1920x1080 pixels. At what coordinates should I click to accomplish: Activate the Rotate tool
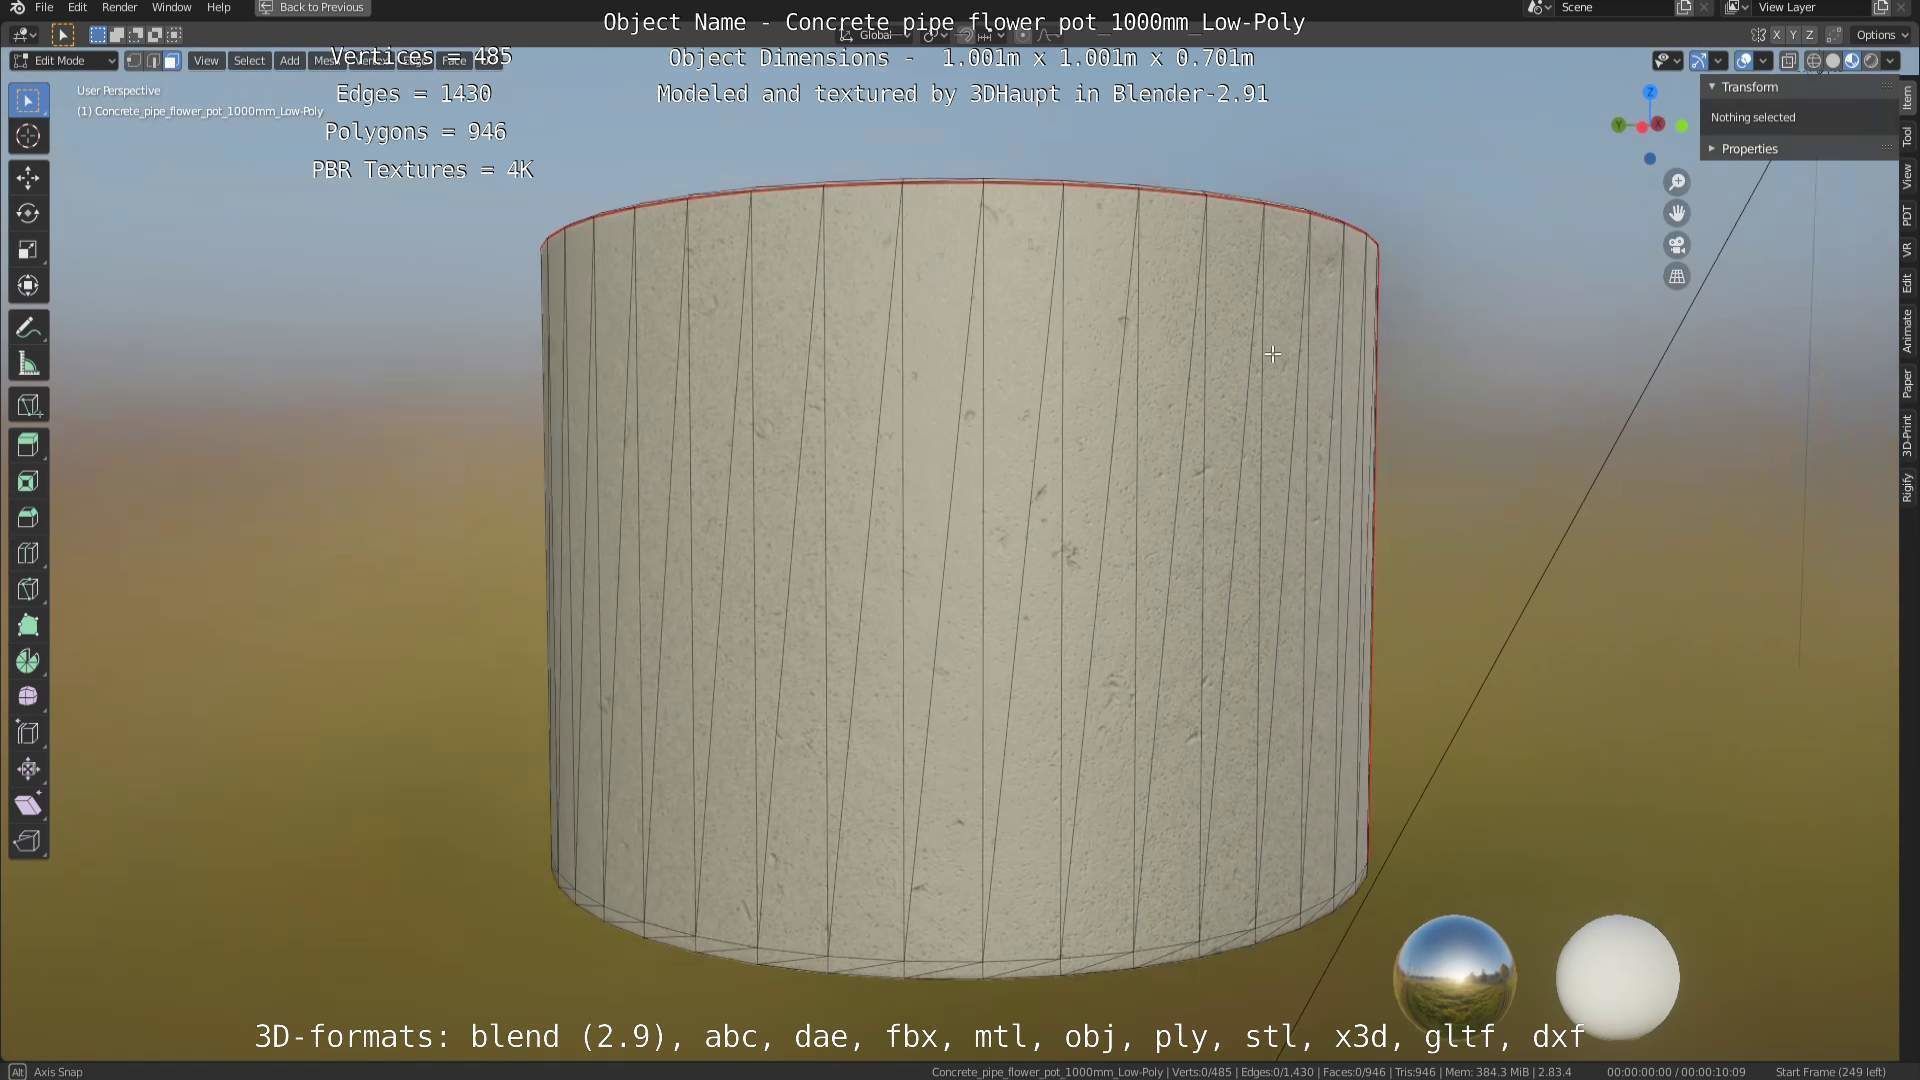pos(28,214)
